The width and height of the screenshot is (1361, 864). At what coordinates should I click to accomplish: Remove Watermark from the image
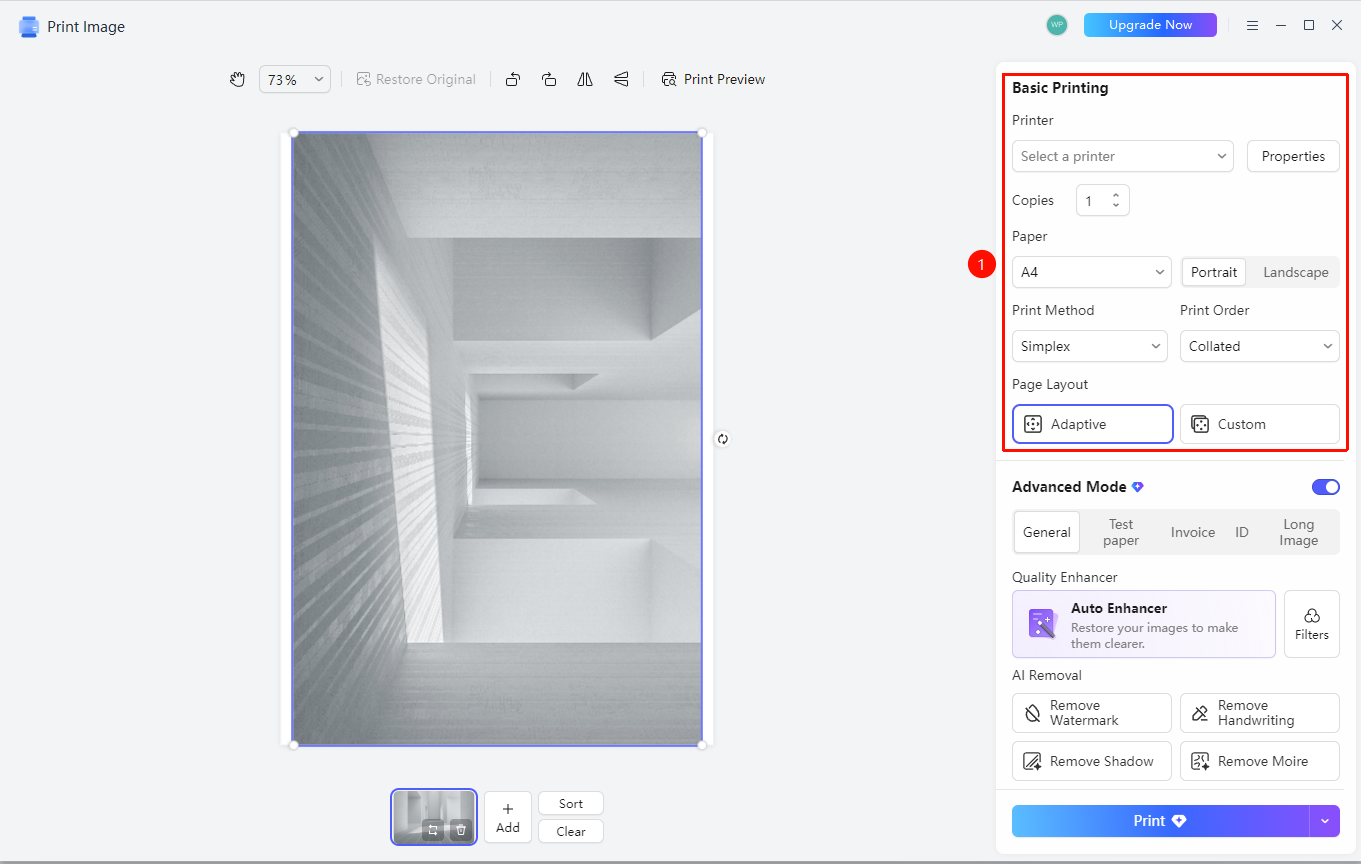[x=1092, y=713]
